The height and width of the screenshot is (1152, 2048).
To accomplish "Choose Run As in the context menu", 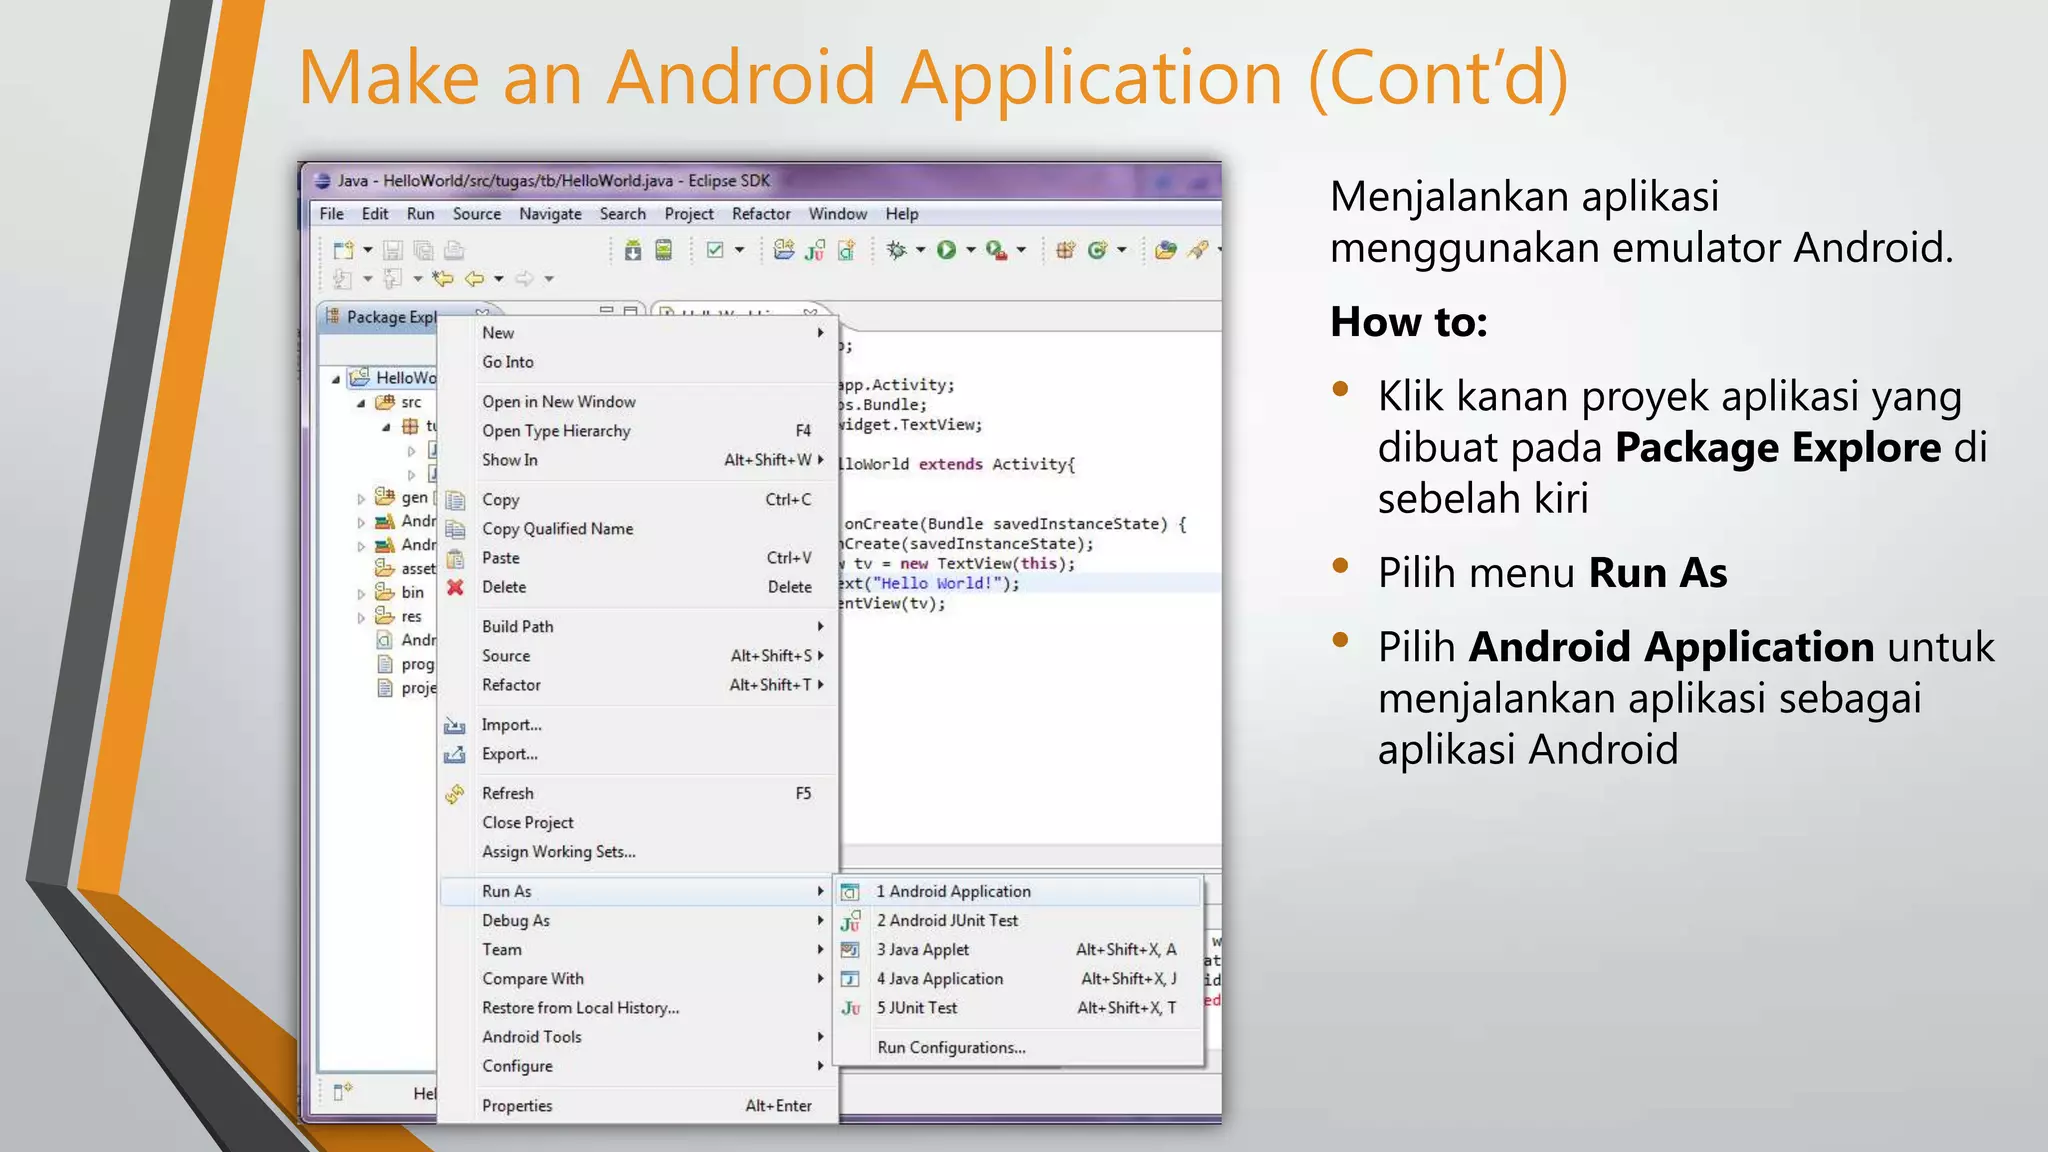I will click(x=637, y=891).
